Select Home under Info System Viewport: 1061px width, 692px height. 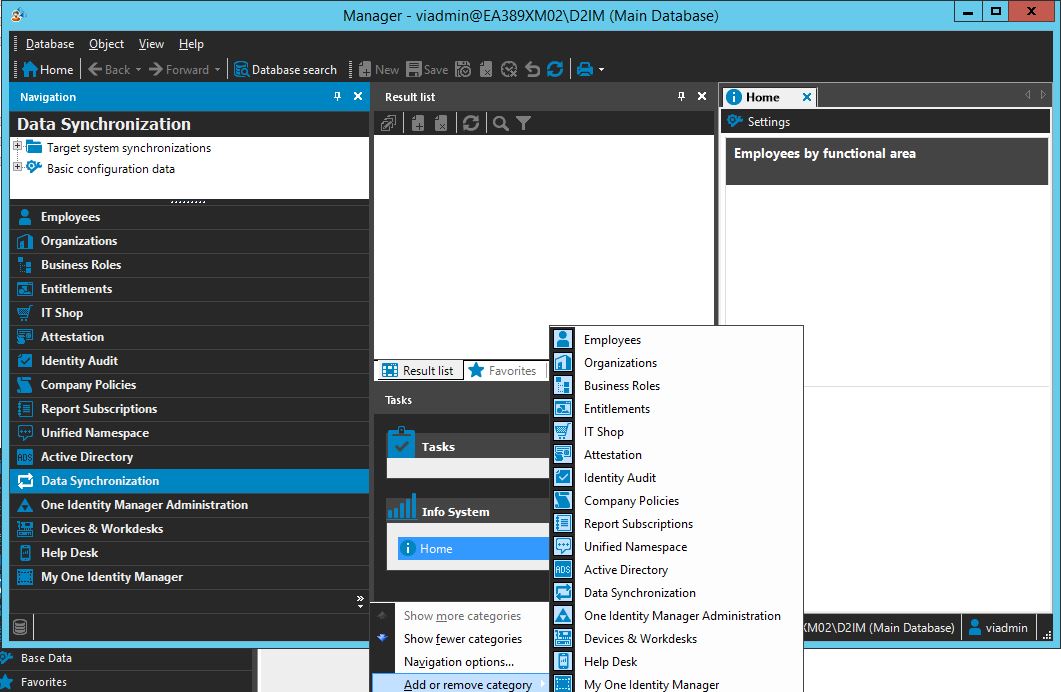[472, 549]
